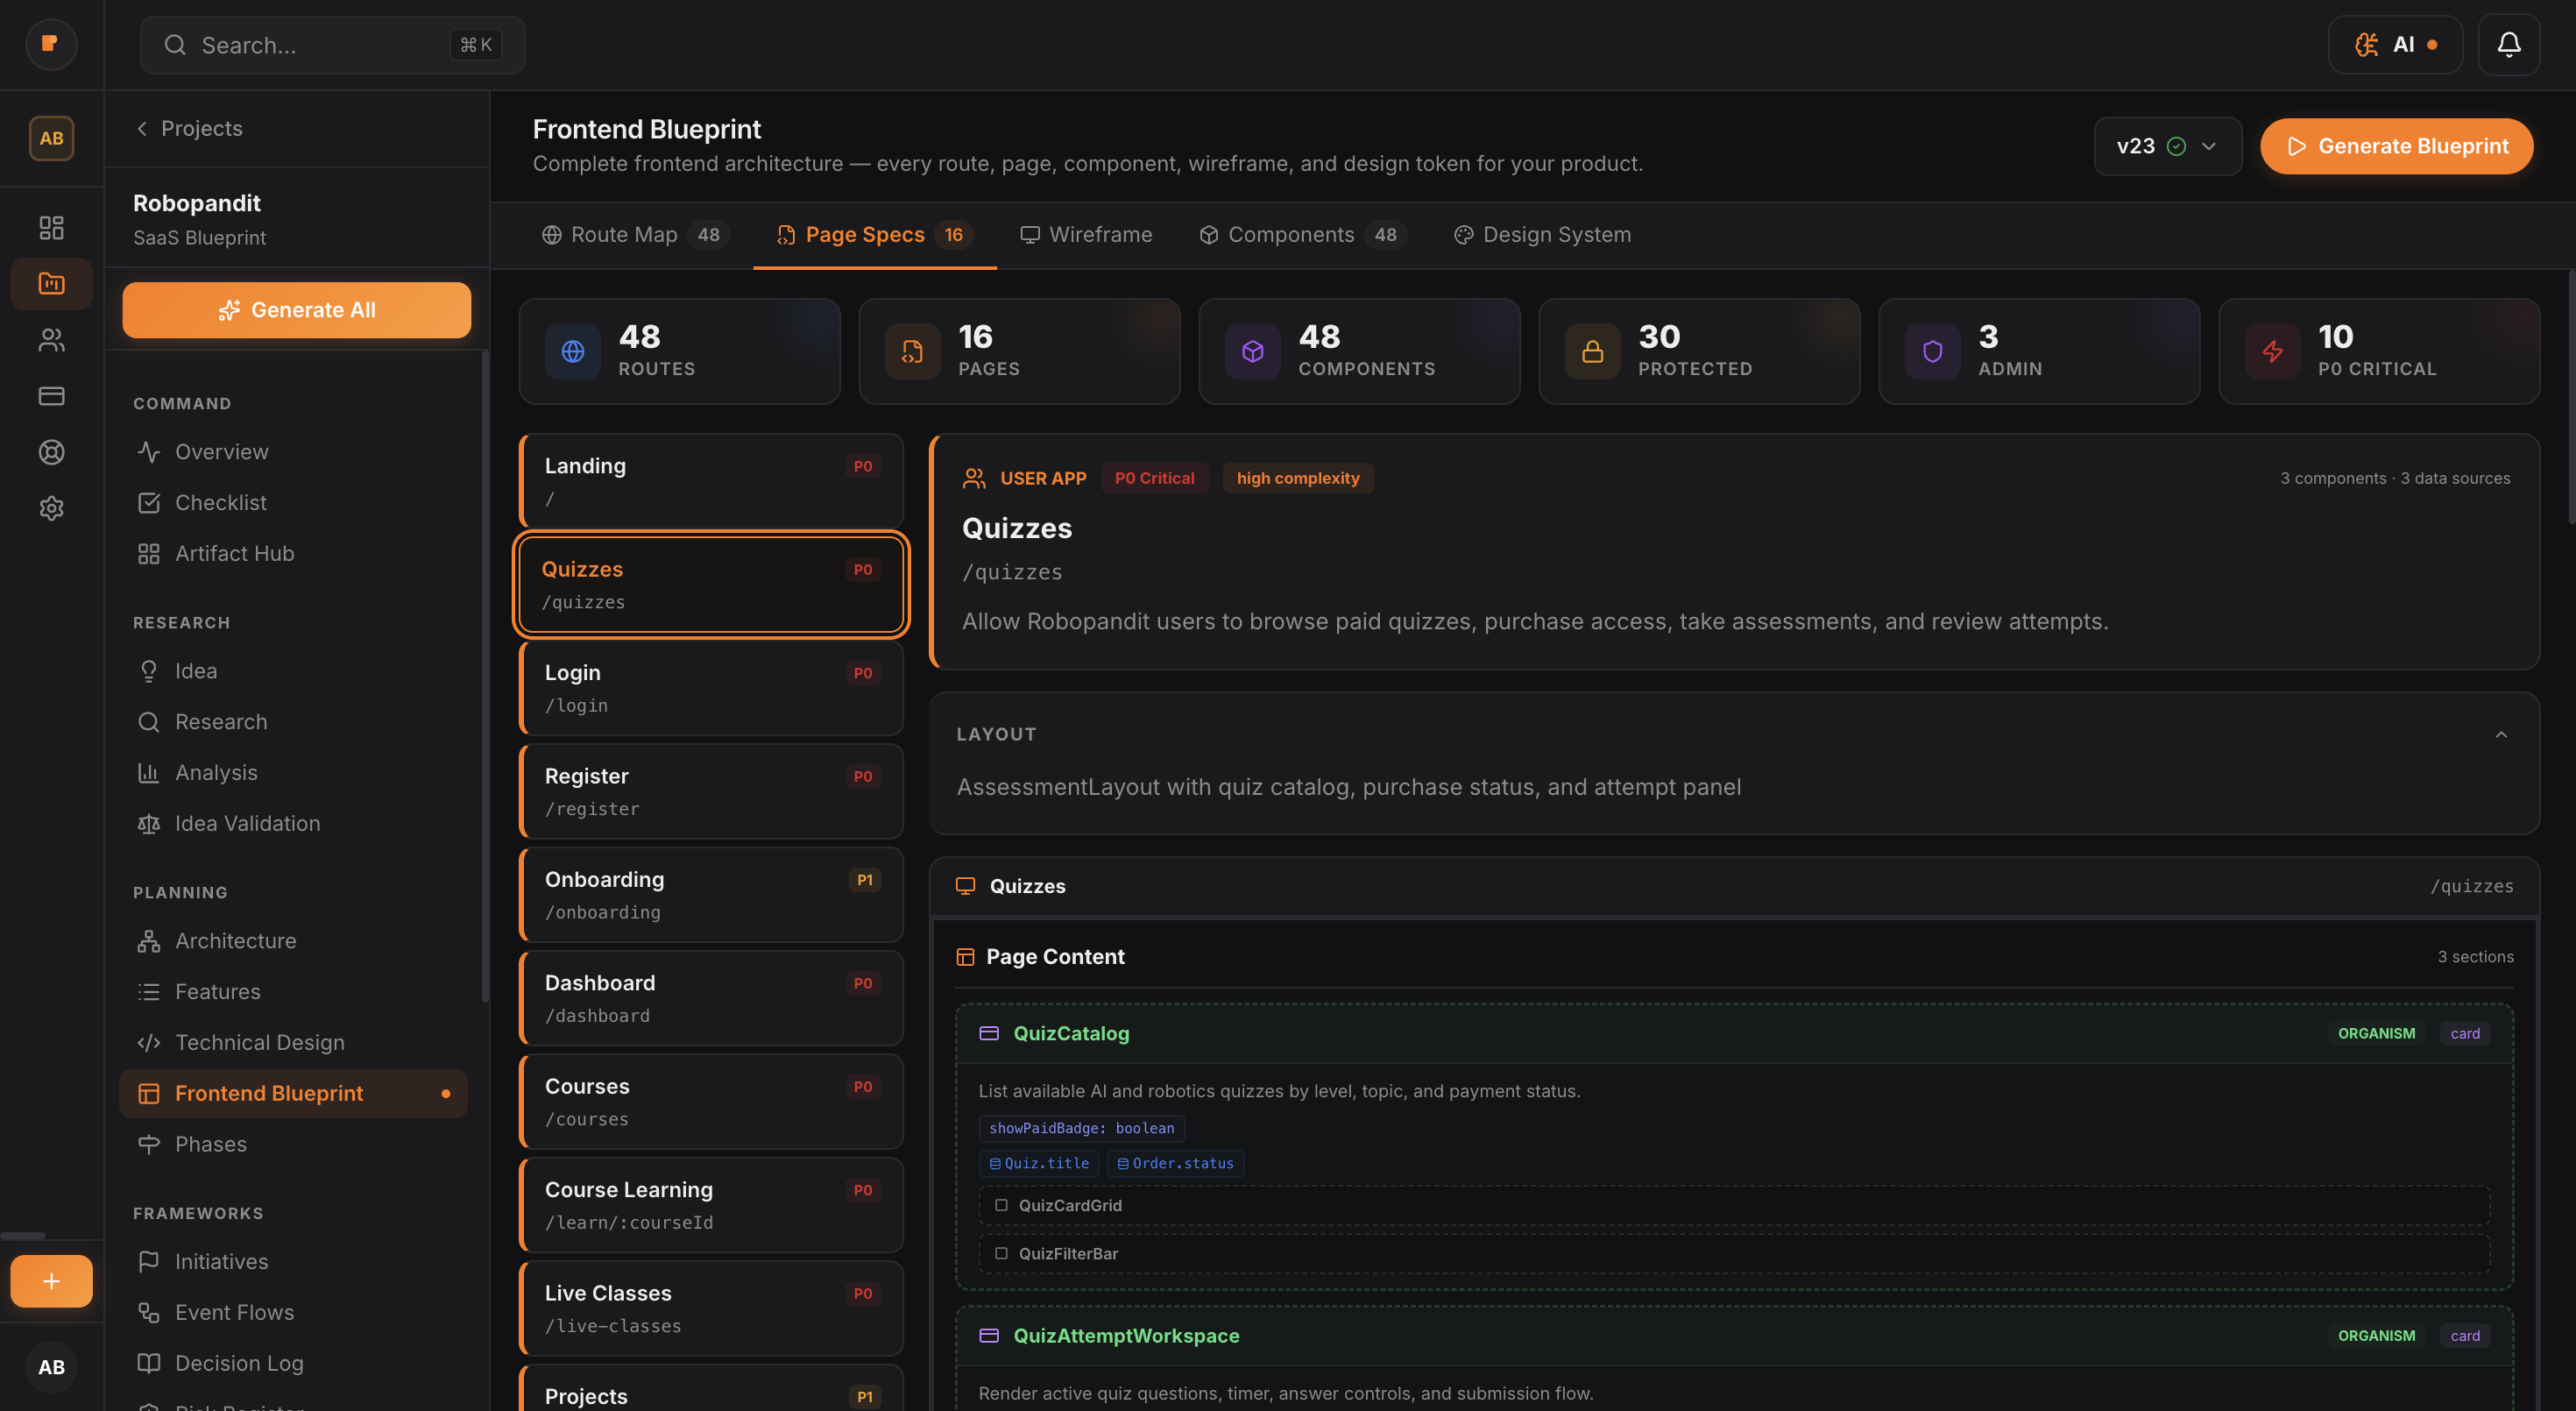Click the orange plus button
The image size is (2576, 1411).
(51, 1281)
